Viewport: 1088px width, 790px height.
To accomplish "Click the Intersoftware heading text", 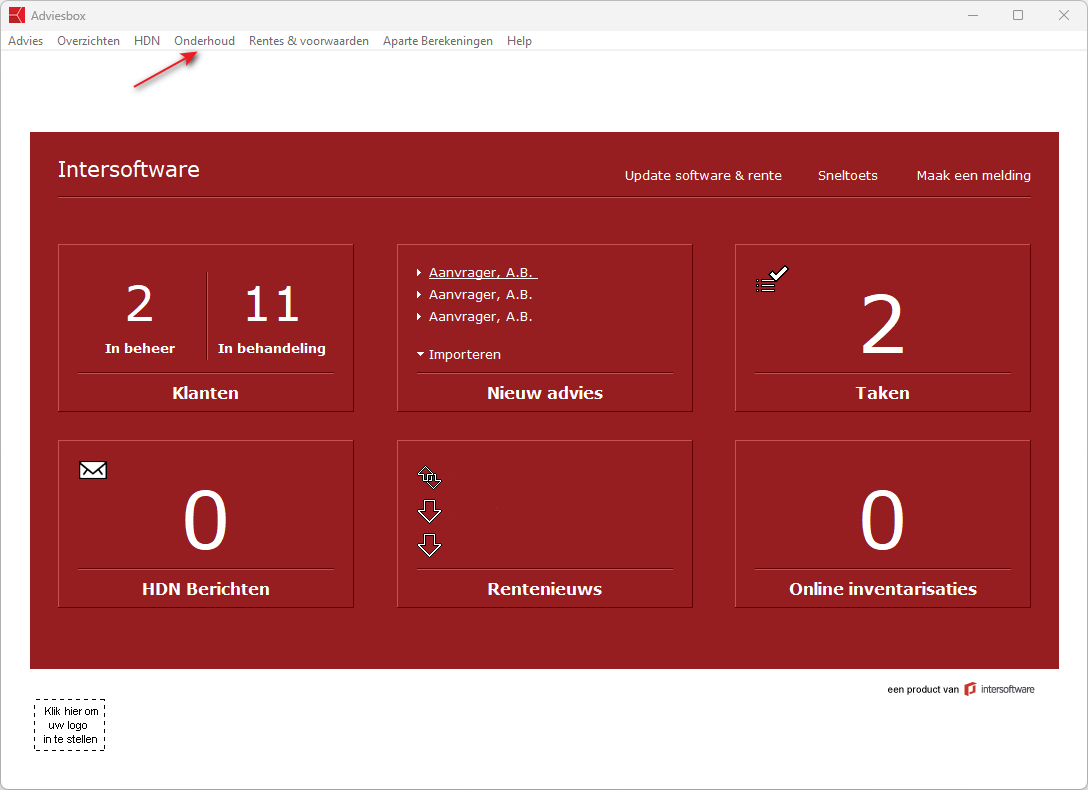I will [128, 169].
